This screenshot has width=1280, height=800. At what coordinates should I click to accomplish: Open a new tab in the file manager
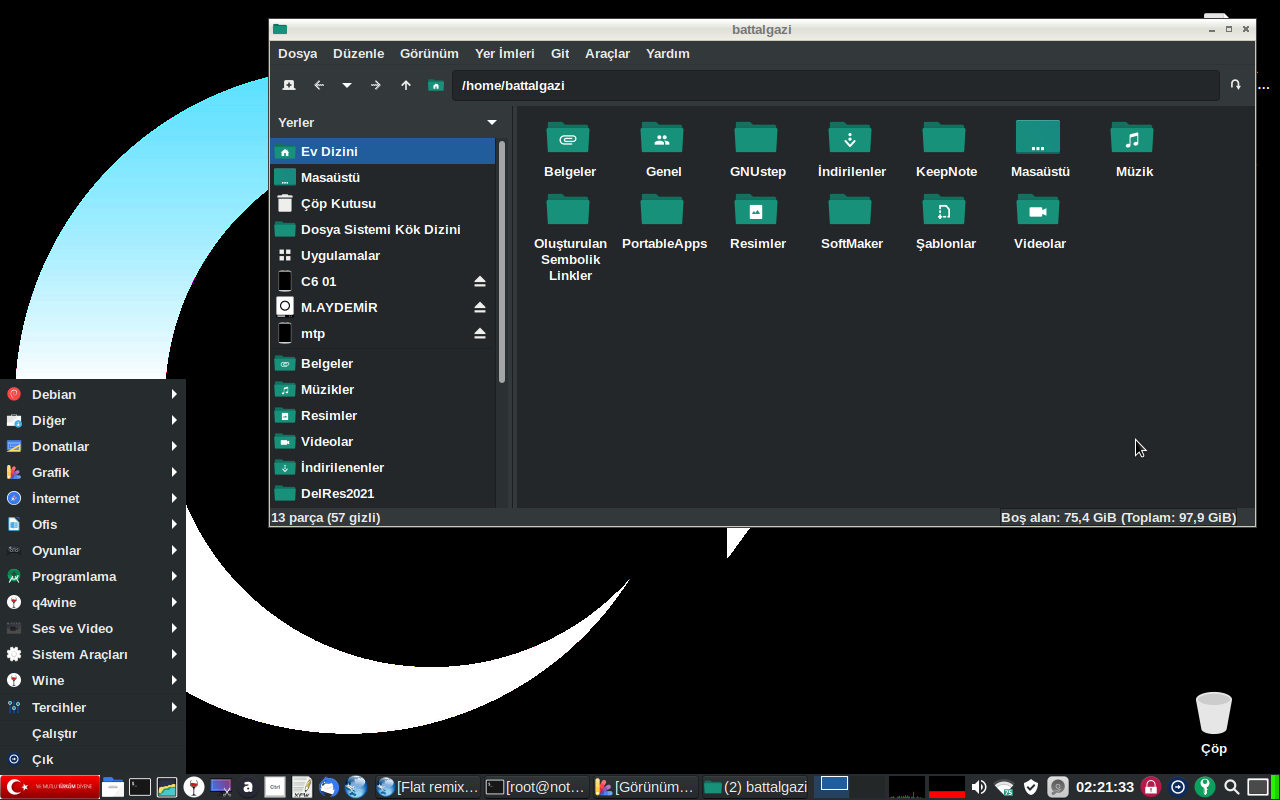click(x=289, y=85)
